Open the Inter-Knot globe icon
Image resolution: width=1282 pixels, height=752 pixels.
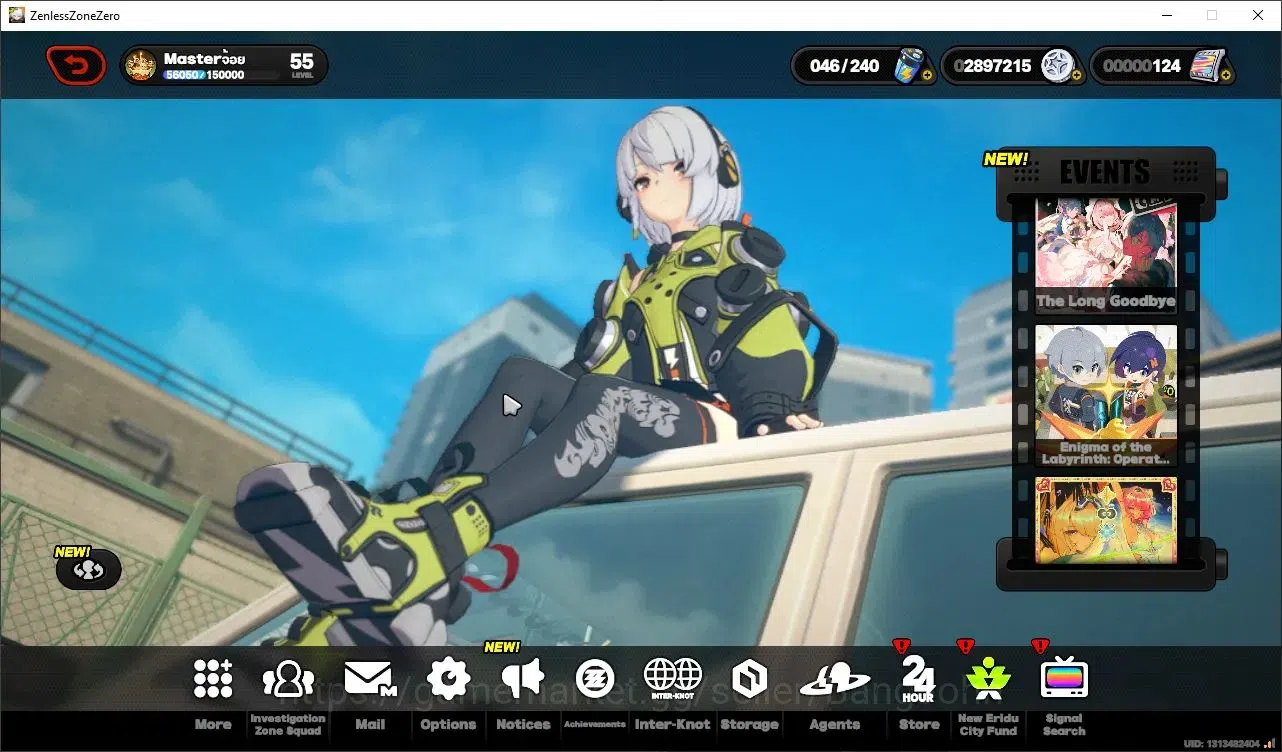(x=673, y=679)
